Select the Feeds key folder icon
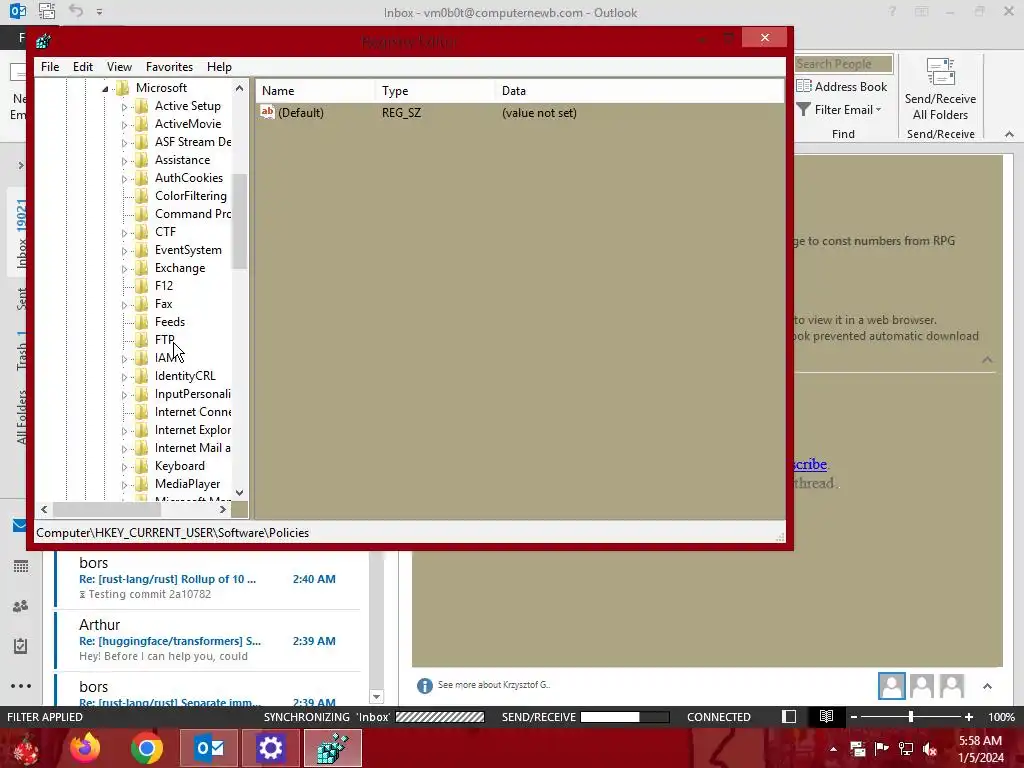 pos(141,321)
